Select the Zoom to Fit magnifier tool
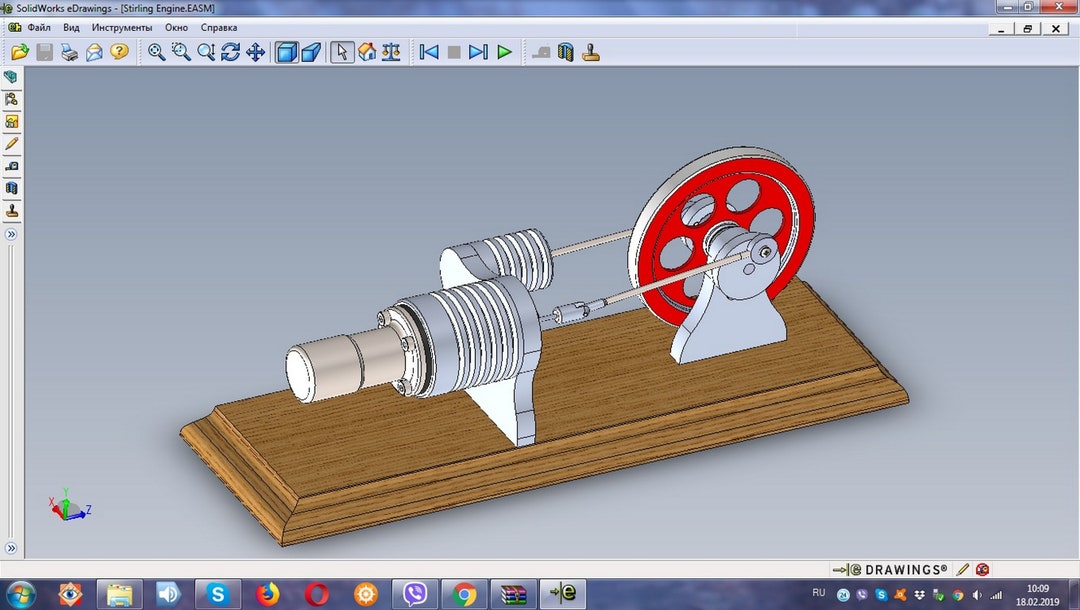This screenshot has width=1080, height=610. coord(156,52)
